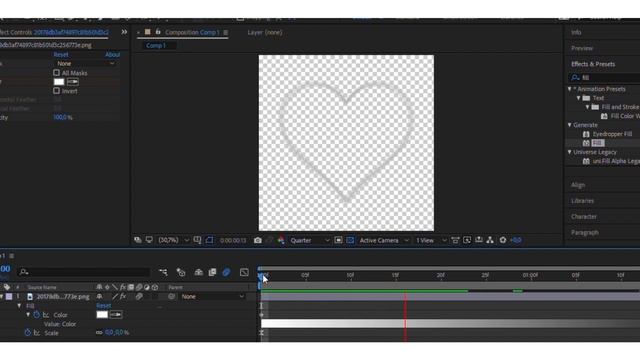Viewport: 640px width, 360px height.
Task: Open the comp flowchart icon in viewer
Action: (490, 240)
